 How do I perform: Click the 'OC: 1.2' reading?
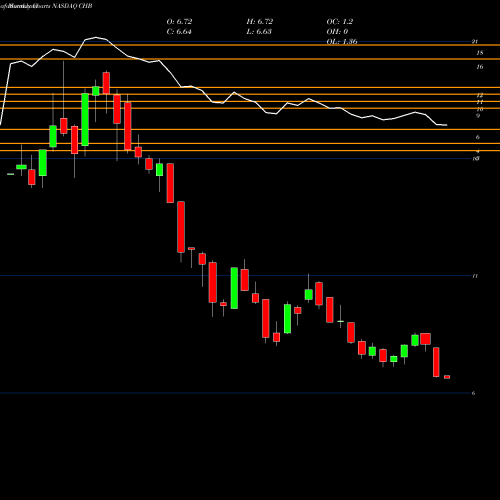pyautogui.click(x=340, y=22)
